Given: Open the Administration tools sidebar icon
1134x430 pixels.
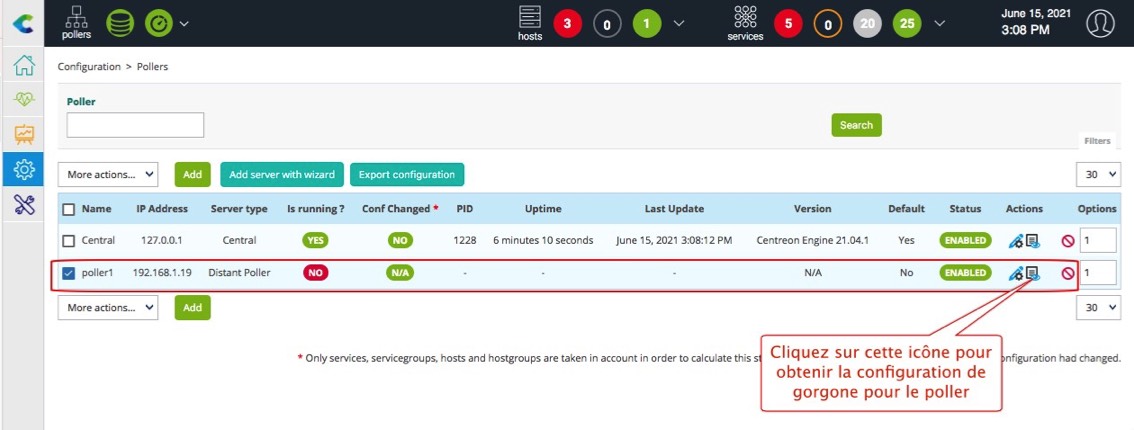Looking at the screenshot, I should 23,205.
